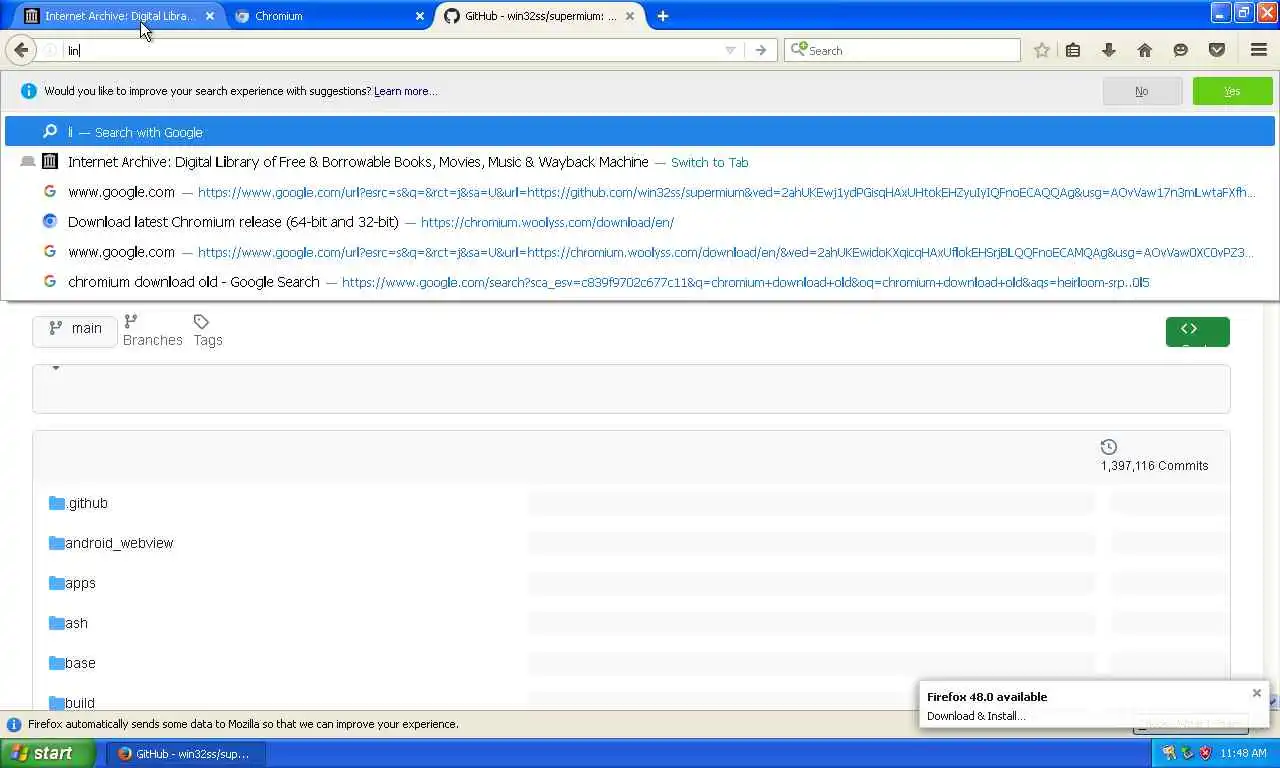
Task: Click info icon in search suggestions bar
Action: pos(28,91)
